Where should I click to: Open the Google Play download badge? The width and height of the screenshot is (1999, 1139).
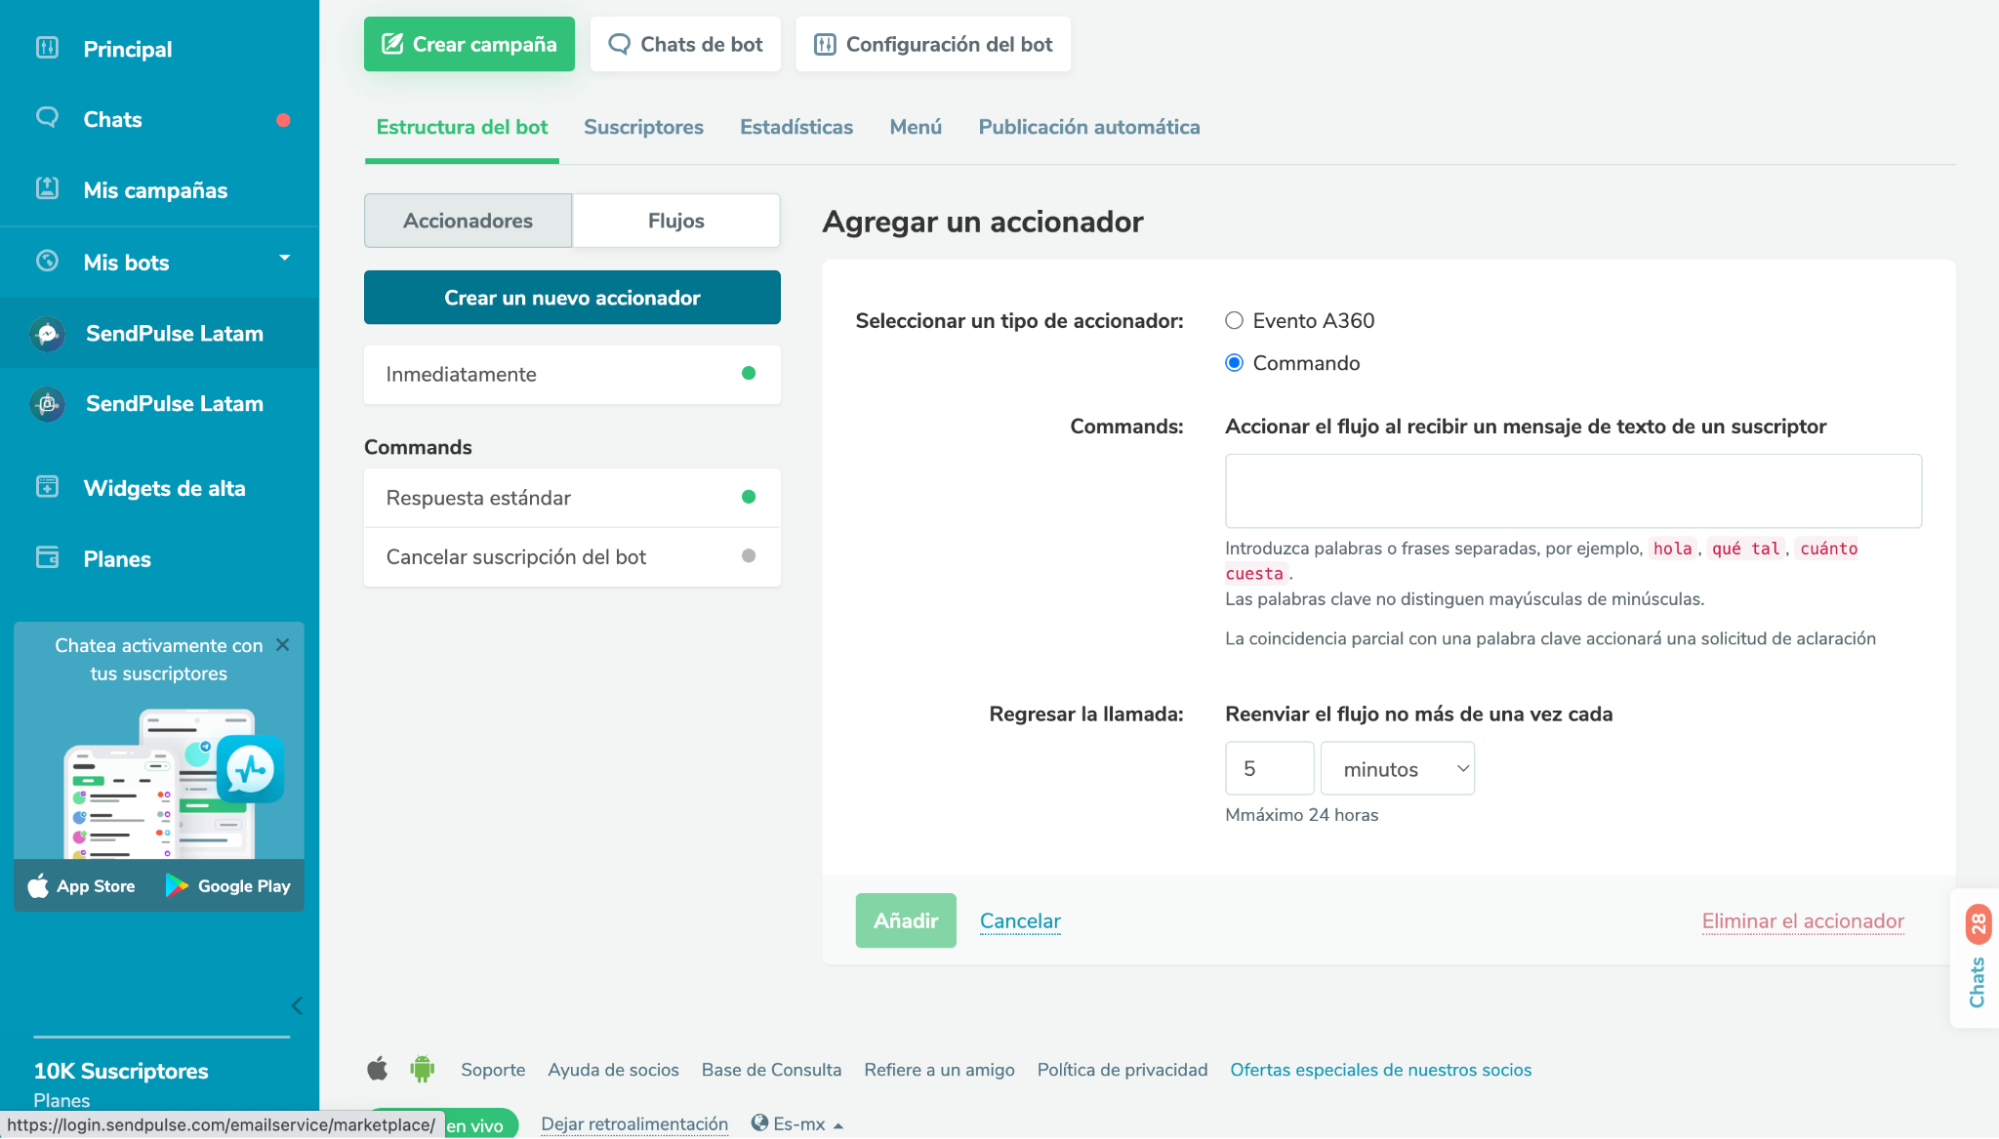point(228,886)
